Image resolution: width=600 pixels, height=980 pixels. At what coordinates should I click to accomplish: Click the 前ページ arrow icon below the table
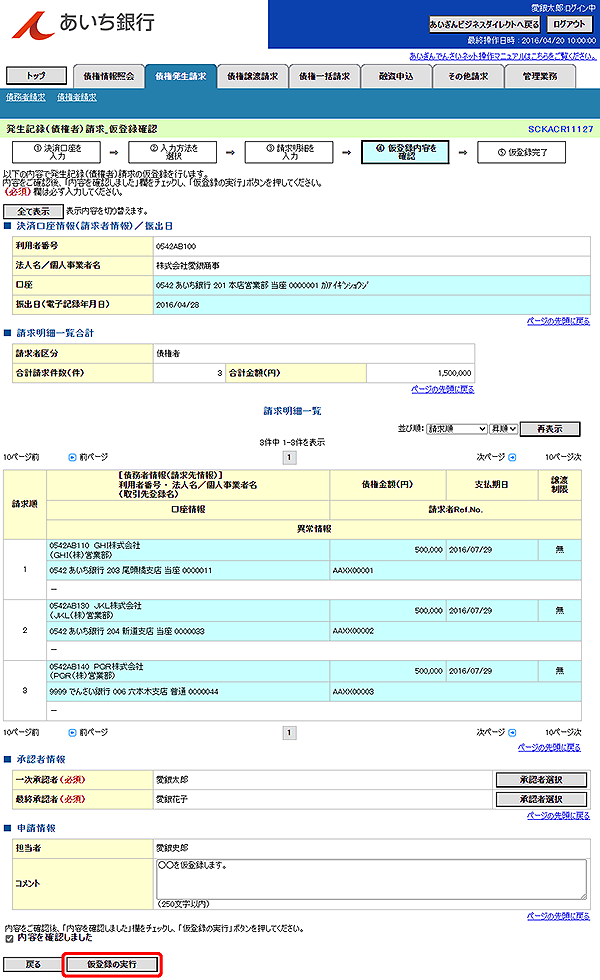pos(72,732)
